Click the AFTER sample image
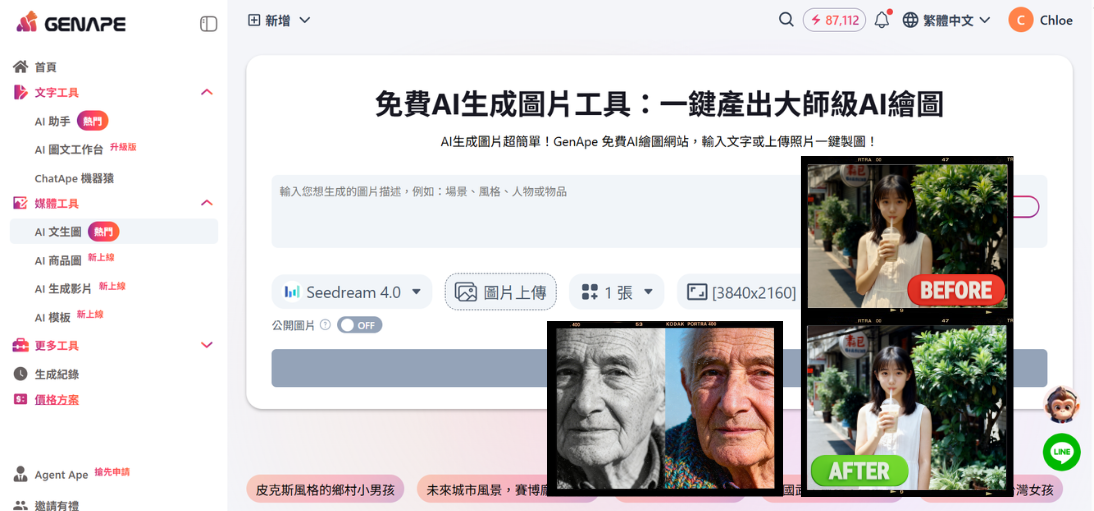The width and height of the screenshot is (1094, 511). [907, 410]
